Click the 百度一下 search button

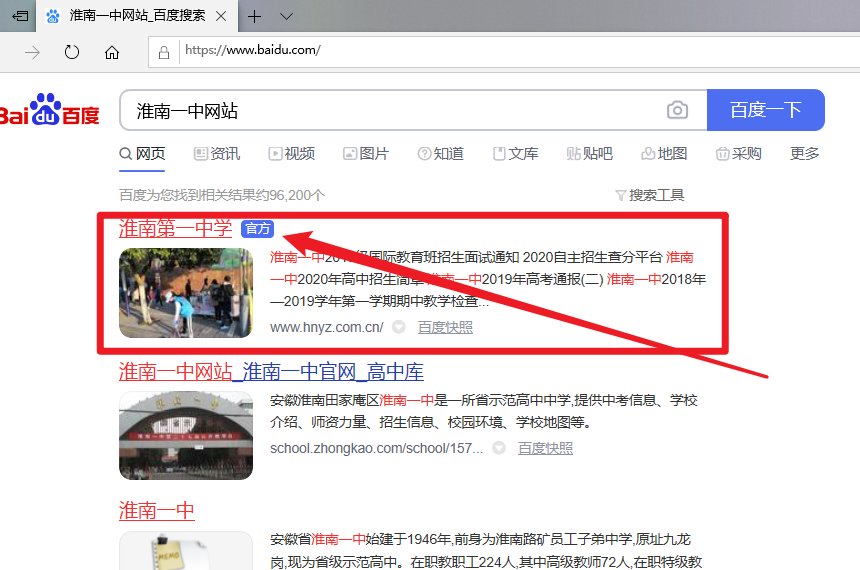[x=766, y=110]
